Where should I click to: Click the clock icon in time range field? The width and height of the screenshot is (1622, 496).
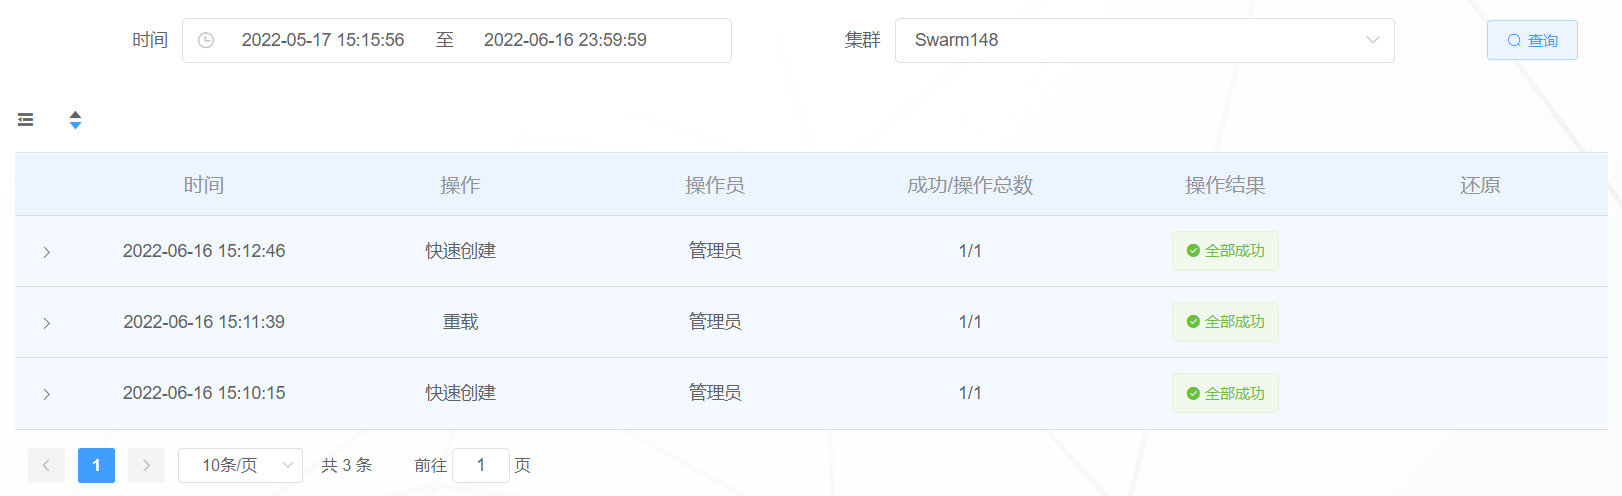point(206,40)
